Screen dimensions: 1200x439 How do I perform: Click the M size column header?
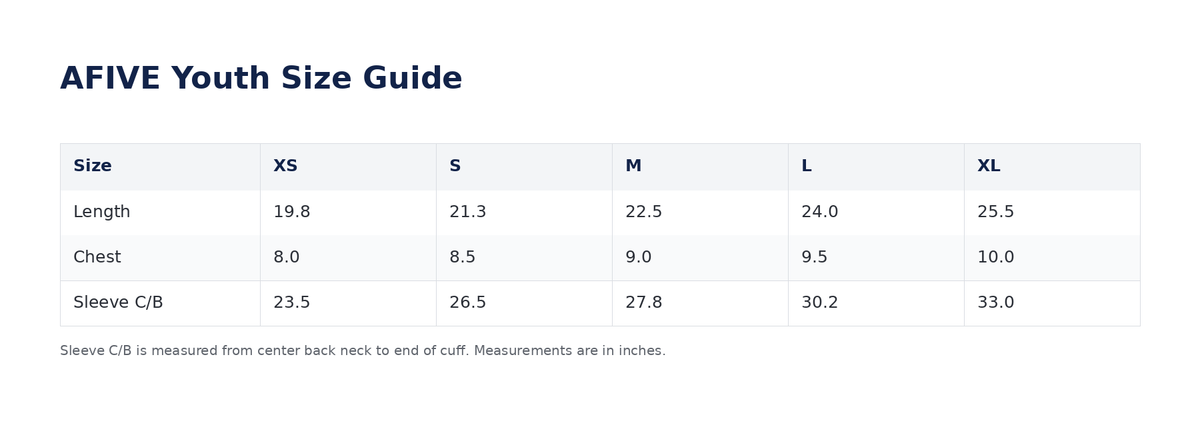pos(700,166)
